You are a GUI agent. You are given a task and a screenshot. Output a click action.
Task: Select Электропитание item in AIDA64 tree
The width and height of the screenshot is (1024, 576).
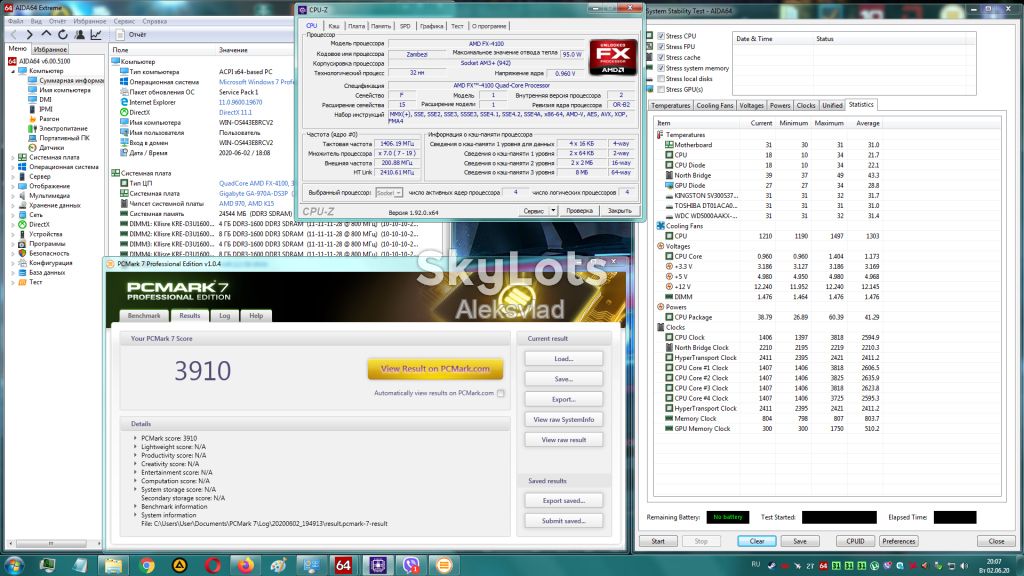pyautogui.click(x=57, y=129)
